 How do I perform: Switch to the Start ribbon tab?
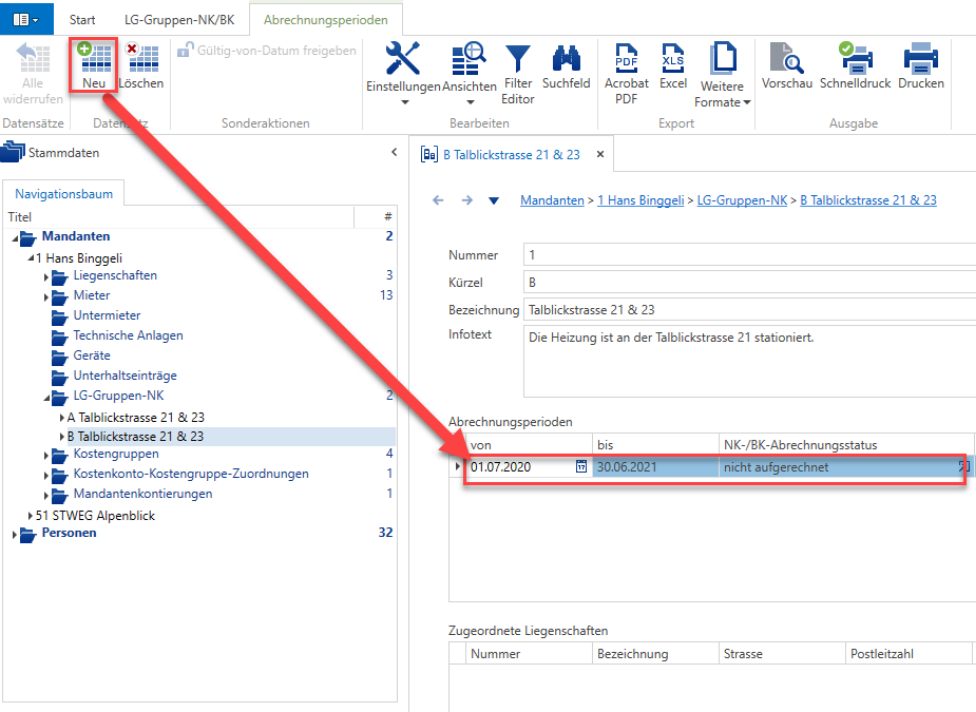click(82, 19)
